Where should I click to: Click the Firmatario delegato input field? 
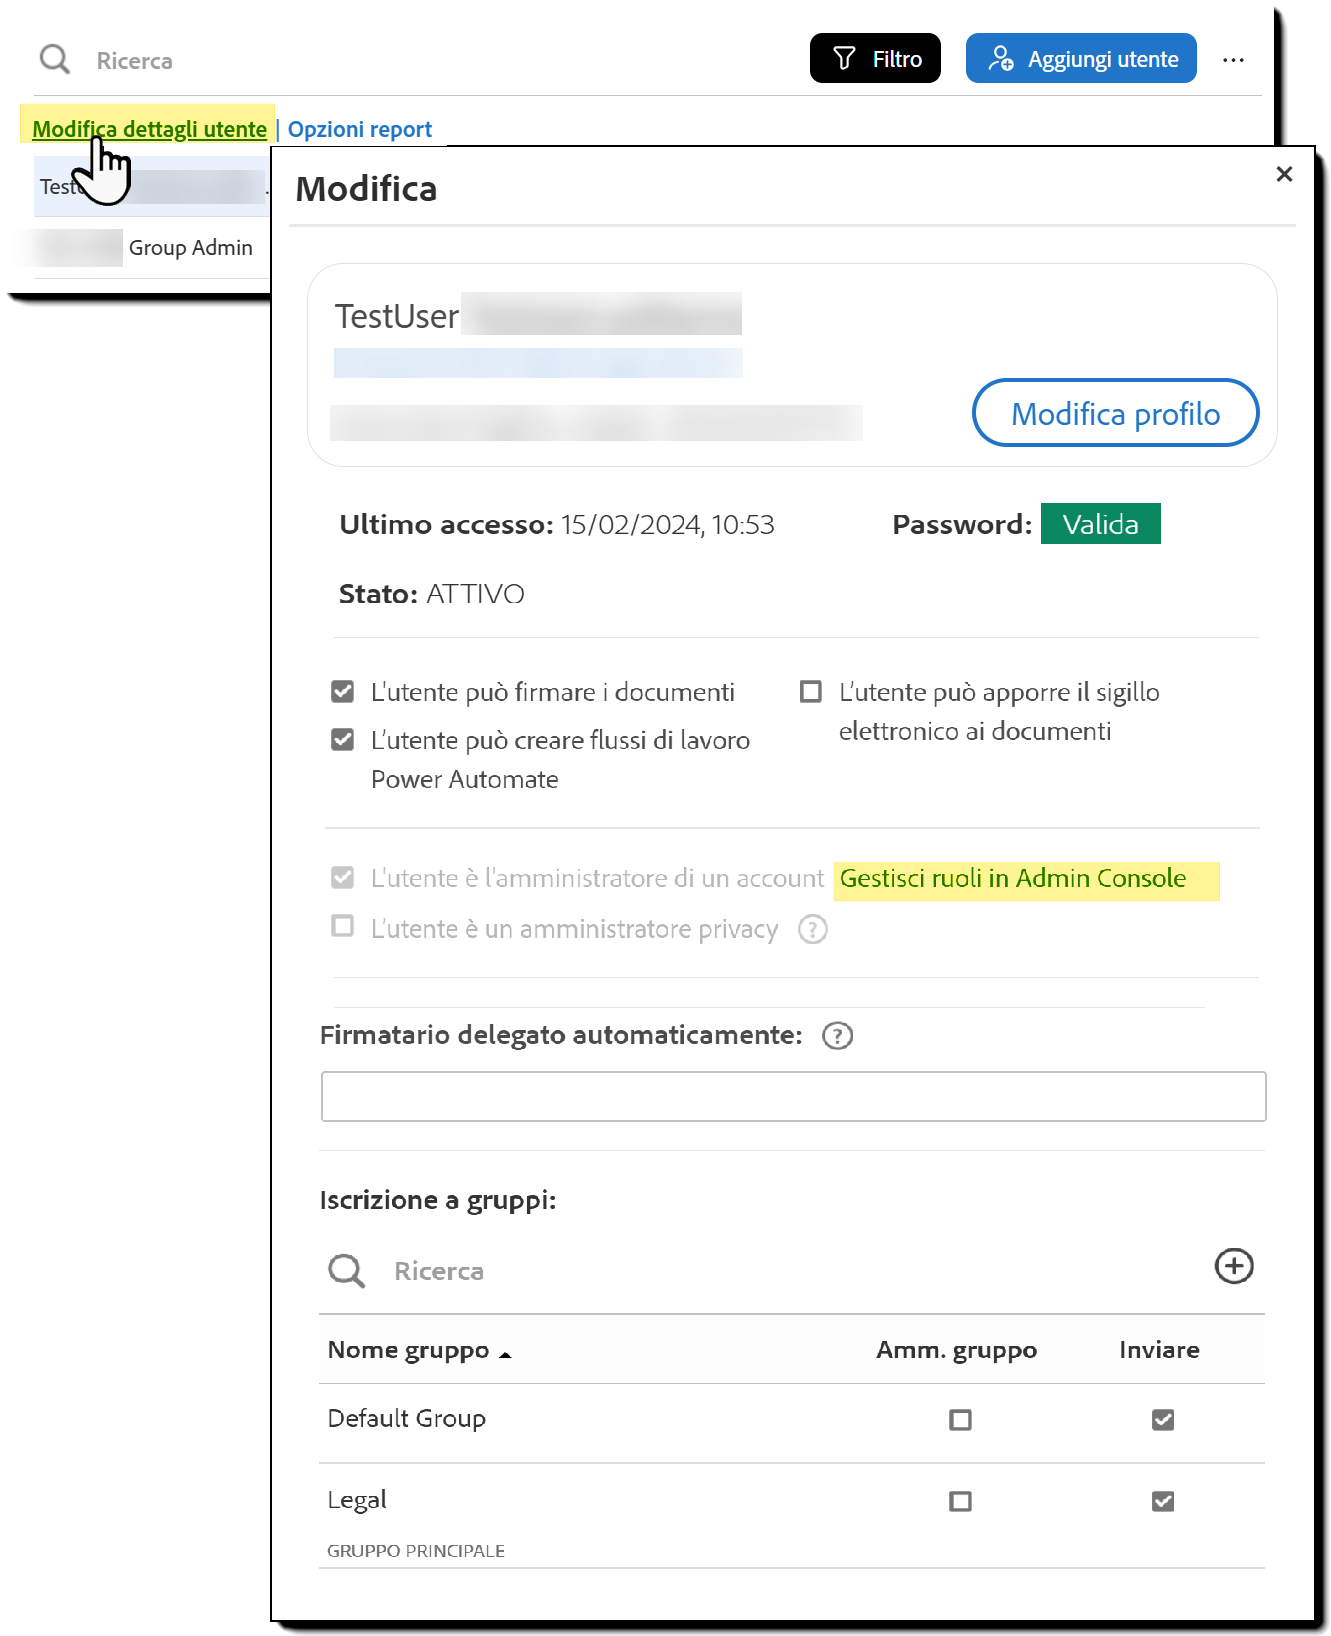(x=793, y=1097)
